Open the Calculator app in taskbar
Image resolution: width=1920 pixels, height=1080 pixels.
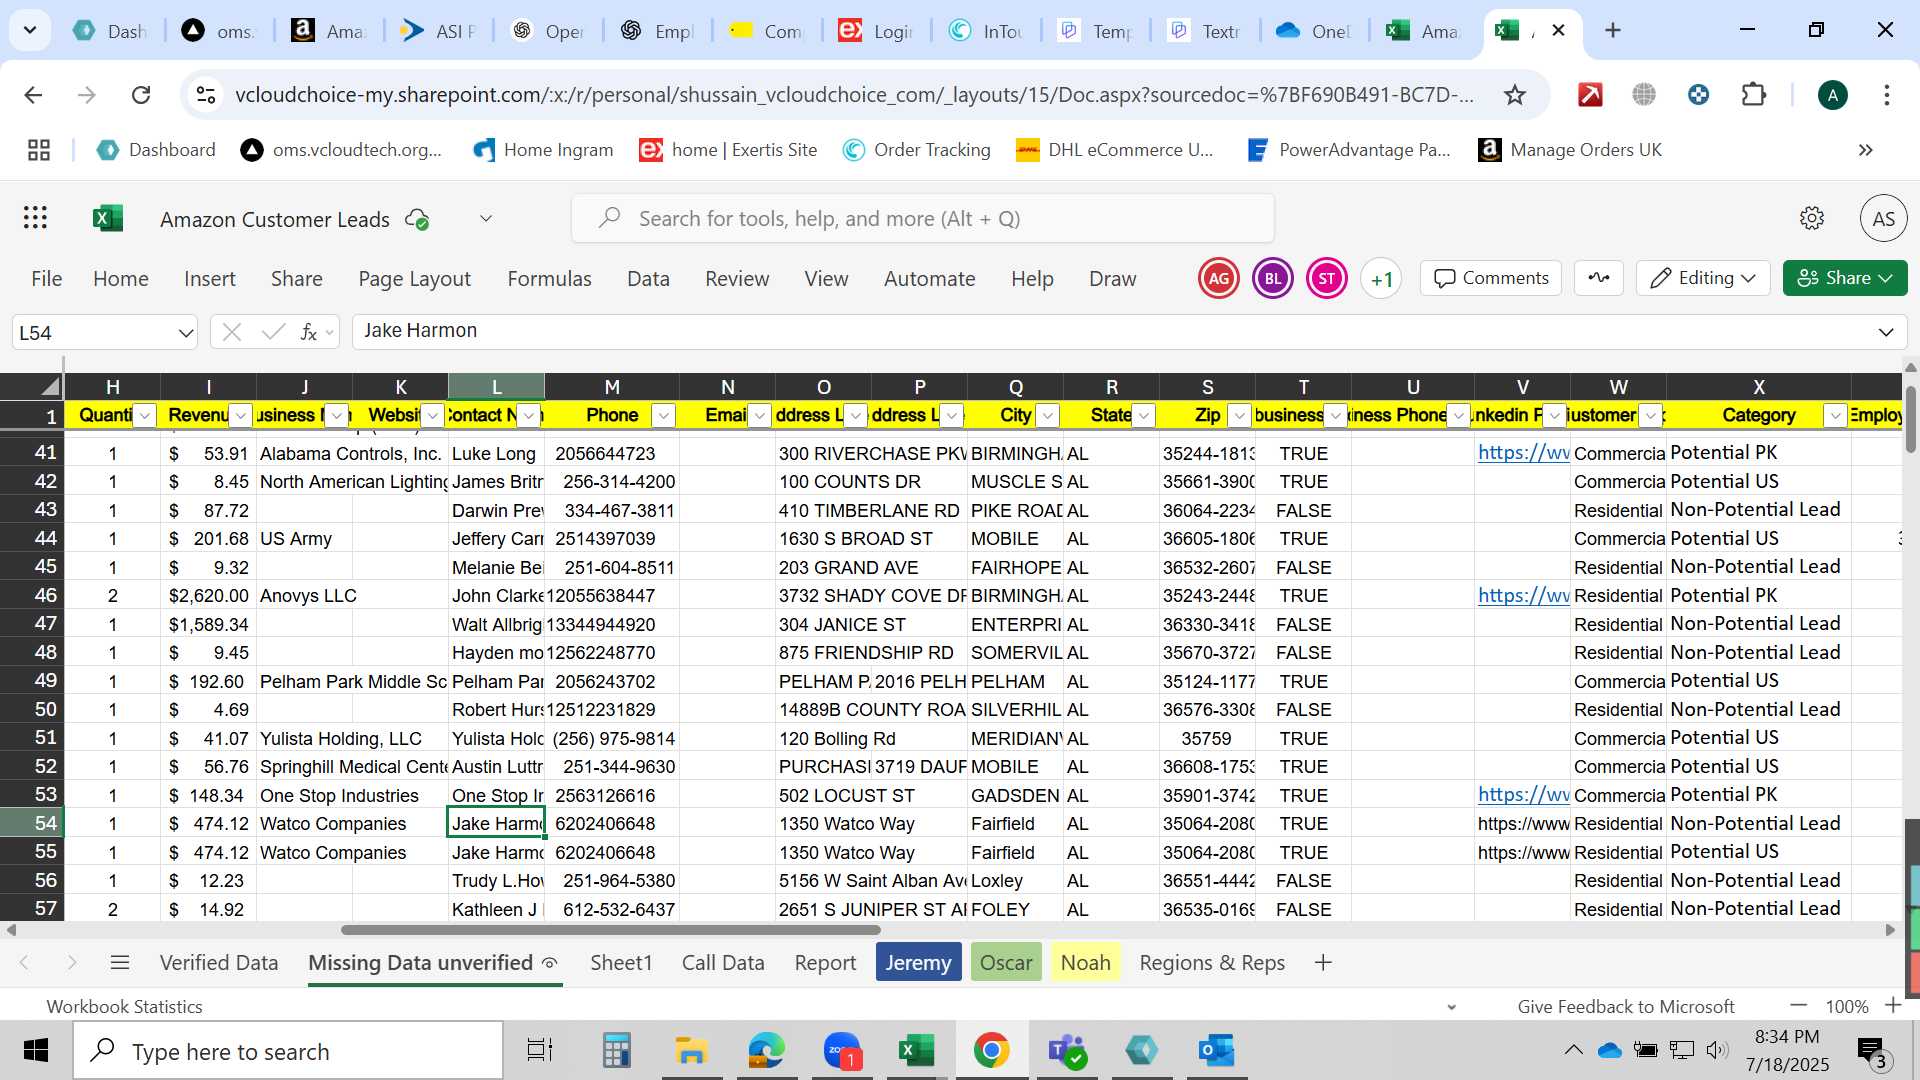616,1051
